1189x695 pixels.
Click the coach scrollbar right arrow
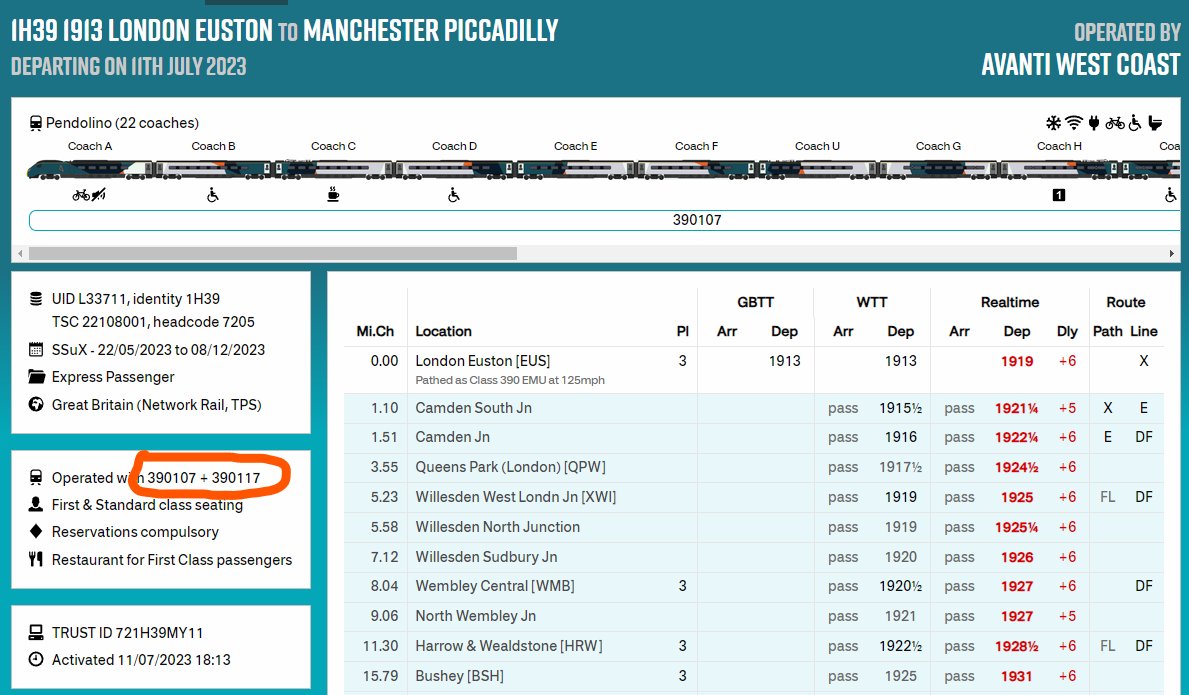click(x=1172, y=253)
